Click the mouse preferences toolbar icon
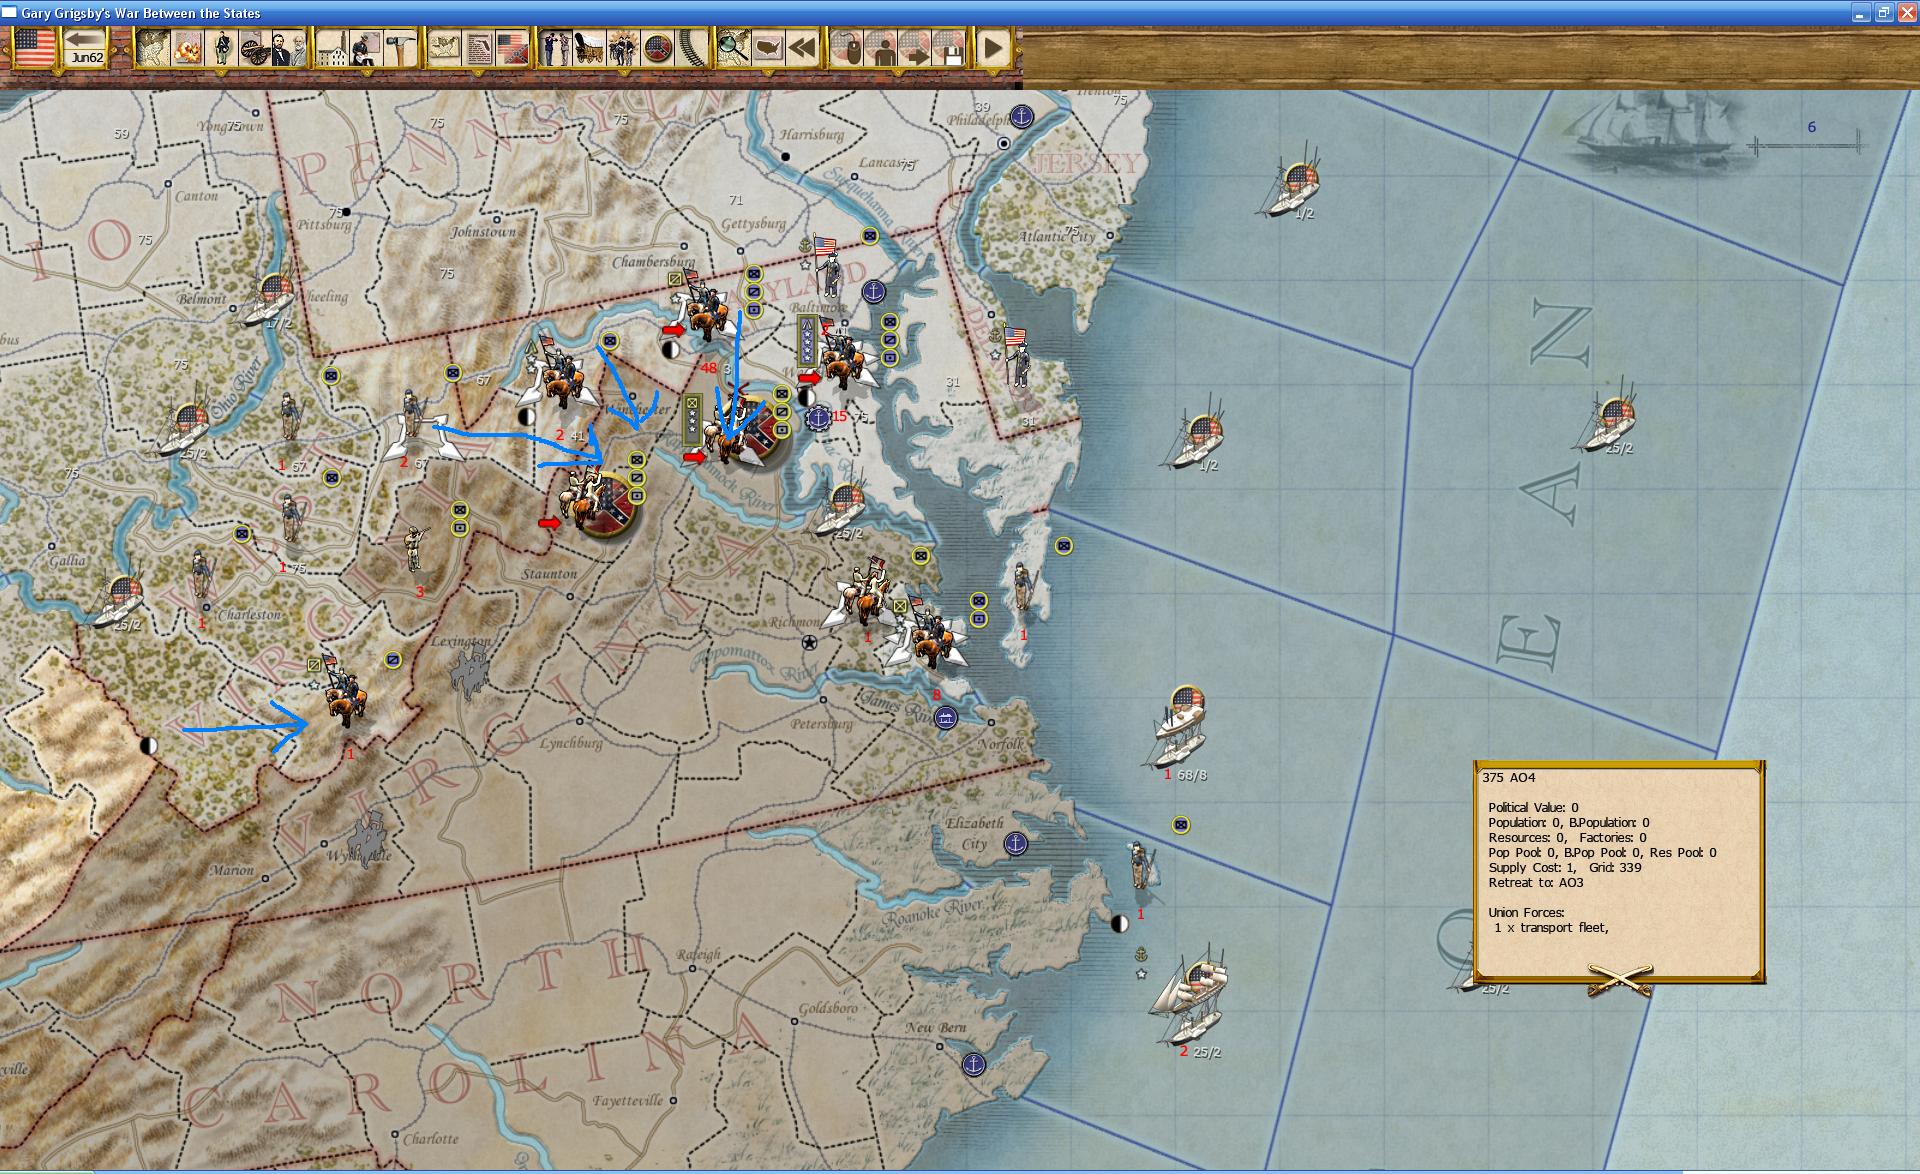The image size is (1920, 1174). [x=847, y=48]
